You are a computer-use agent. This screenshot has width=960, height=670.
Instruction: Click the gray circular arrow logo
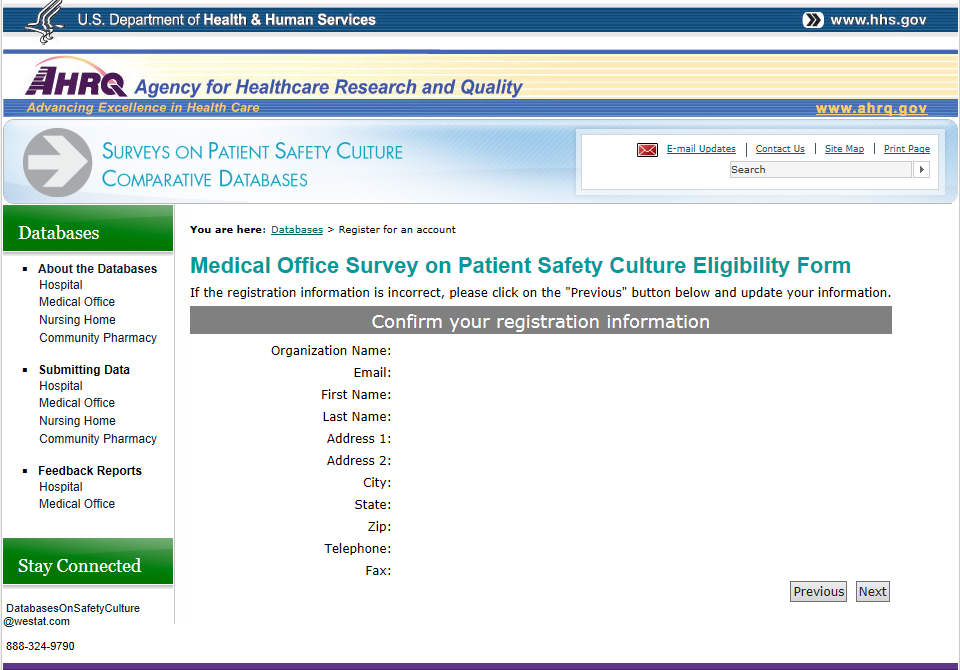(x=57, y=161)
